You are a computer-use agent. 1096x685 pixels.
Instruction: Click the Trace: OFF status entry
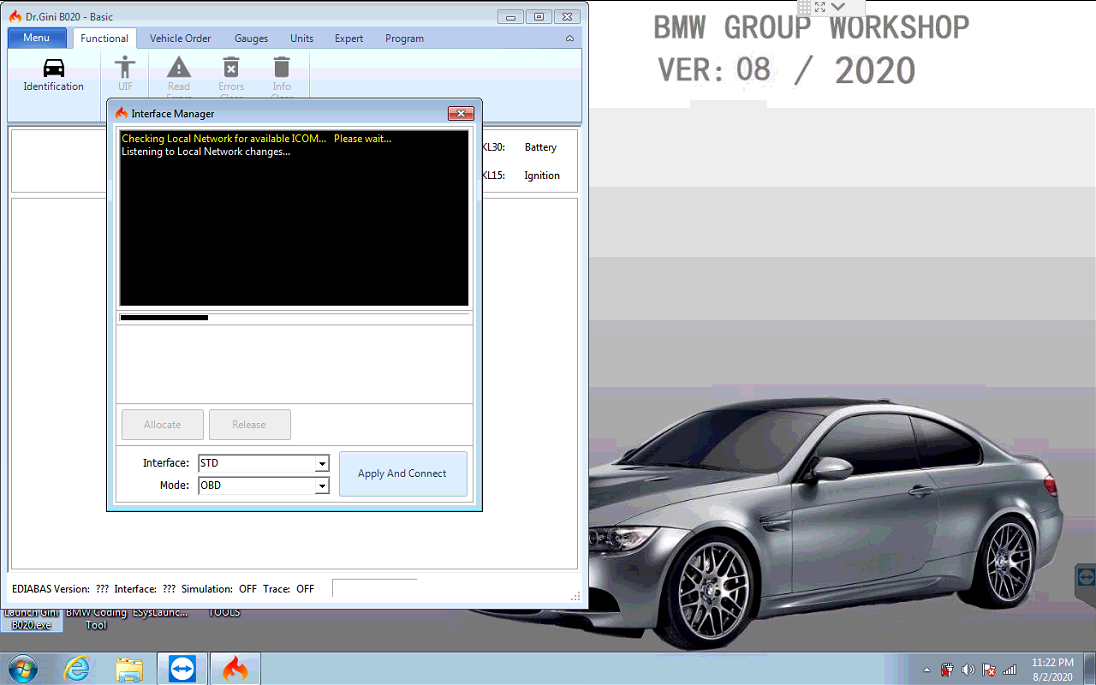point(289,589)
